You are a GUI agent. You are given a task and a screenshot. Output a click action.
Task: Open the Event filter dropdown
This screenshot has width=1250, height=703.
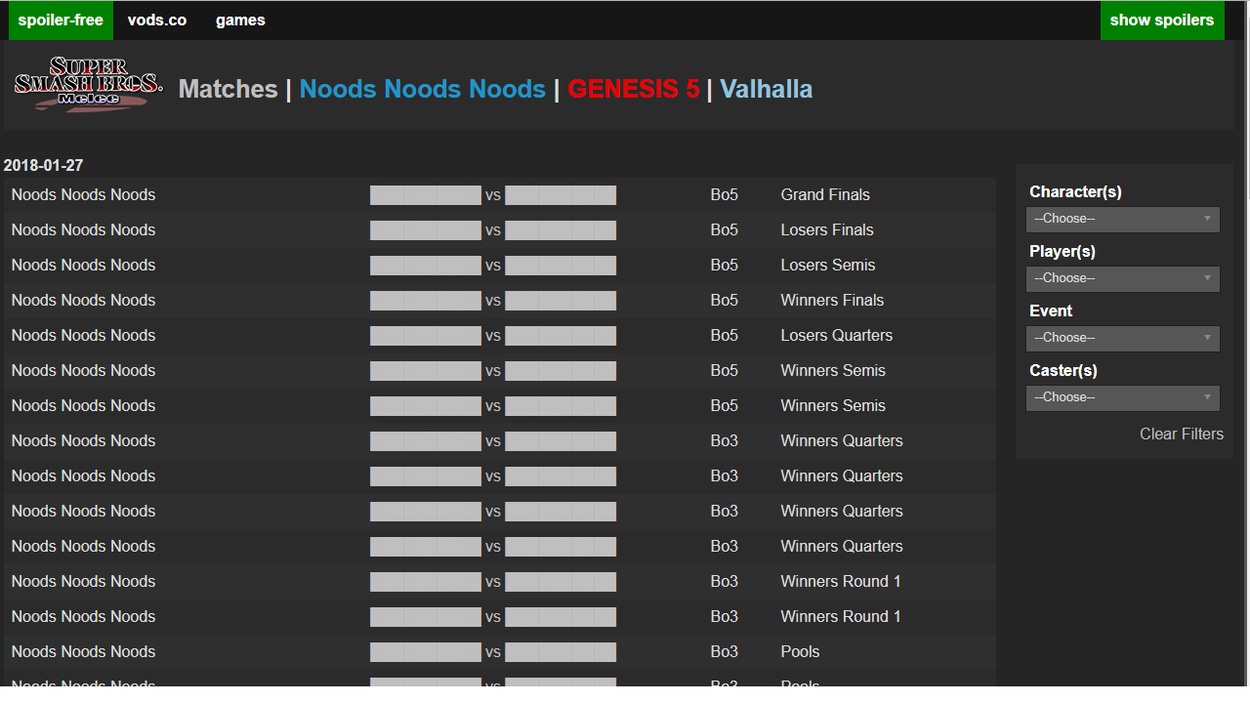pyautogui.click(x=1122, y=338)
